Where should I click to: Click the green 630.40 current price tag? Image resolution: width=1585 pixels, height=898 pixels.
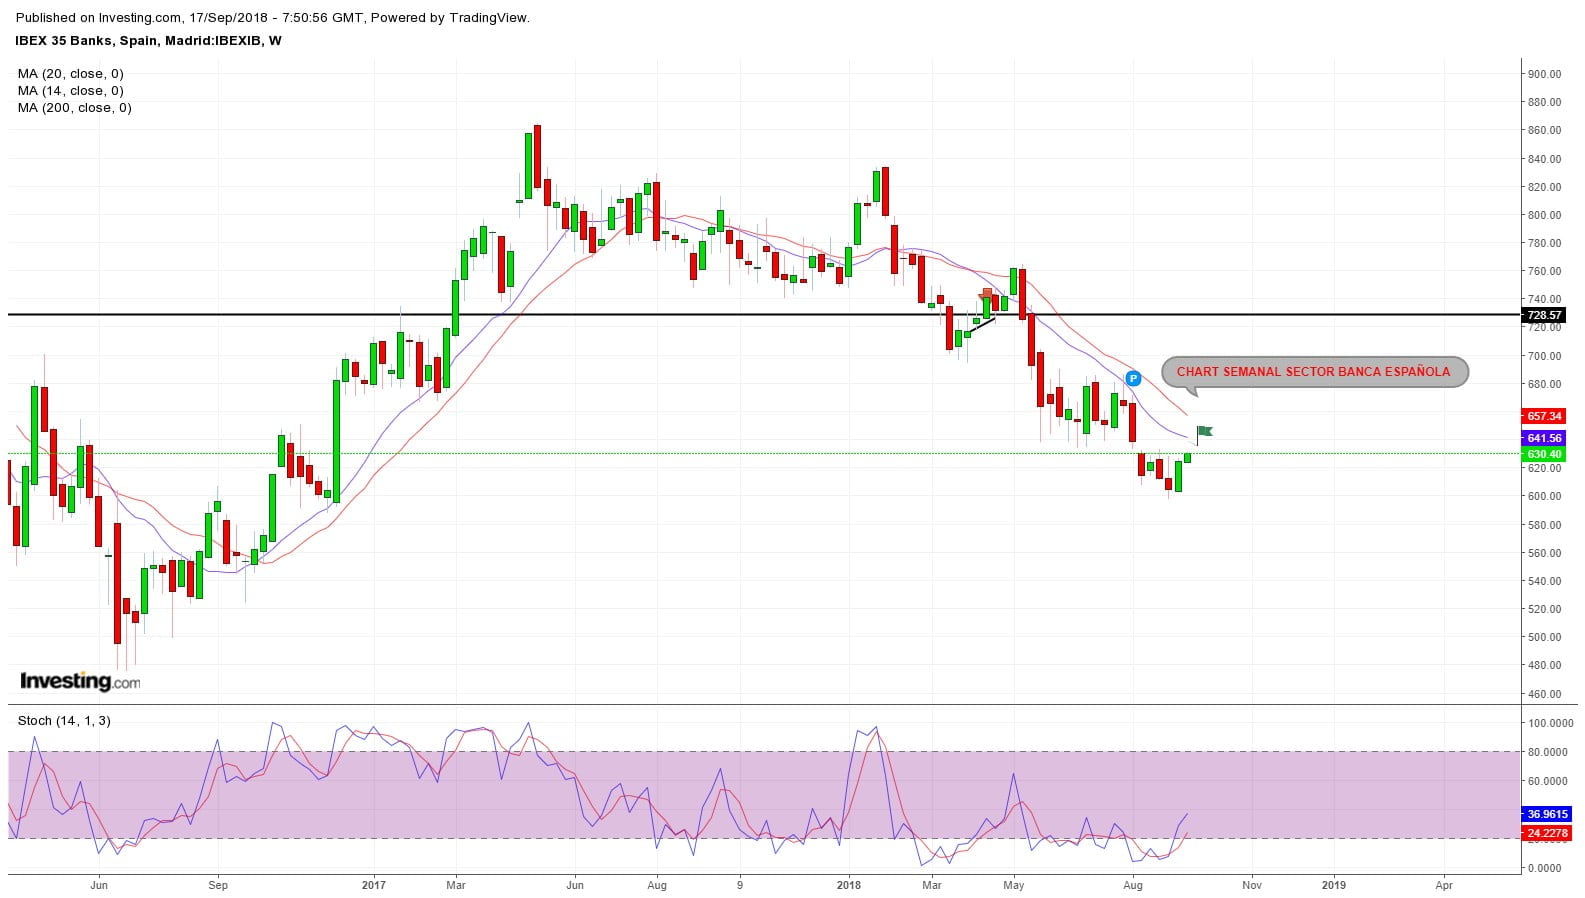[1544, 454]
